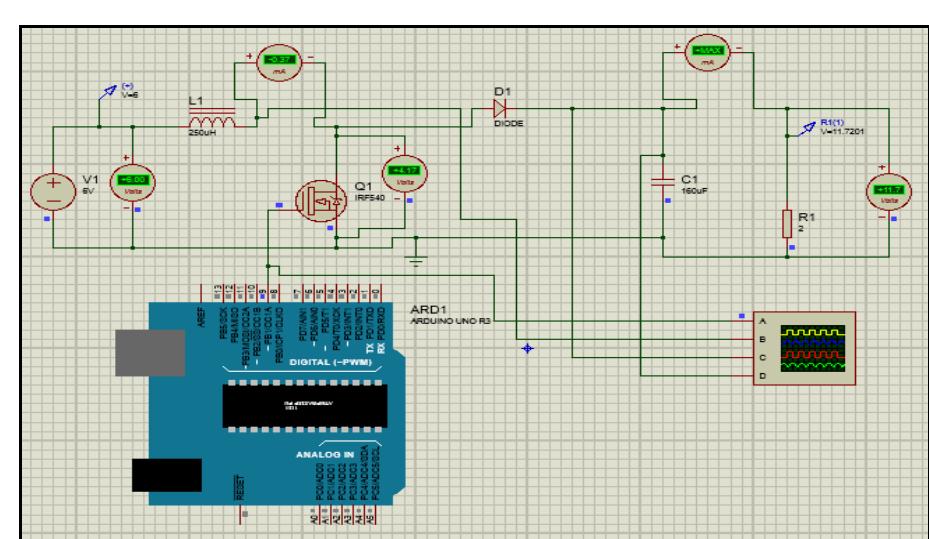This screenshot has width=929, height=539.
Task: Select the D1 diode symbol
Action: (499, 108)
